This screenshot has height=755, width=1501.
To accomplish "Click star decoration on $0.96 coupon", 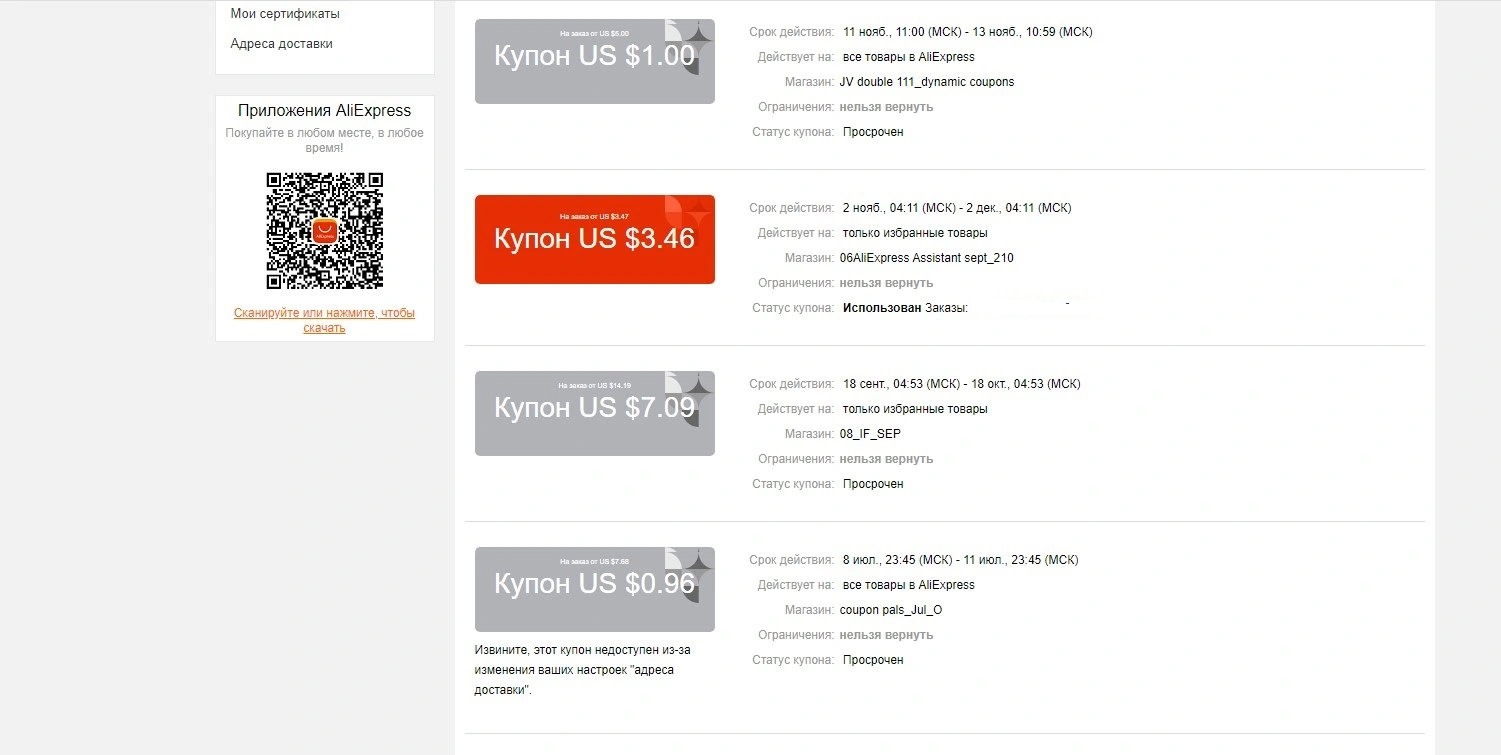I will (x=690, y=569).
